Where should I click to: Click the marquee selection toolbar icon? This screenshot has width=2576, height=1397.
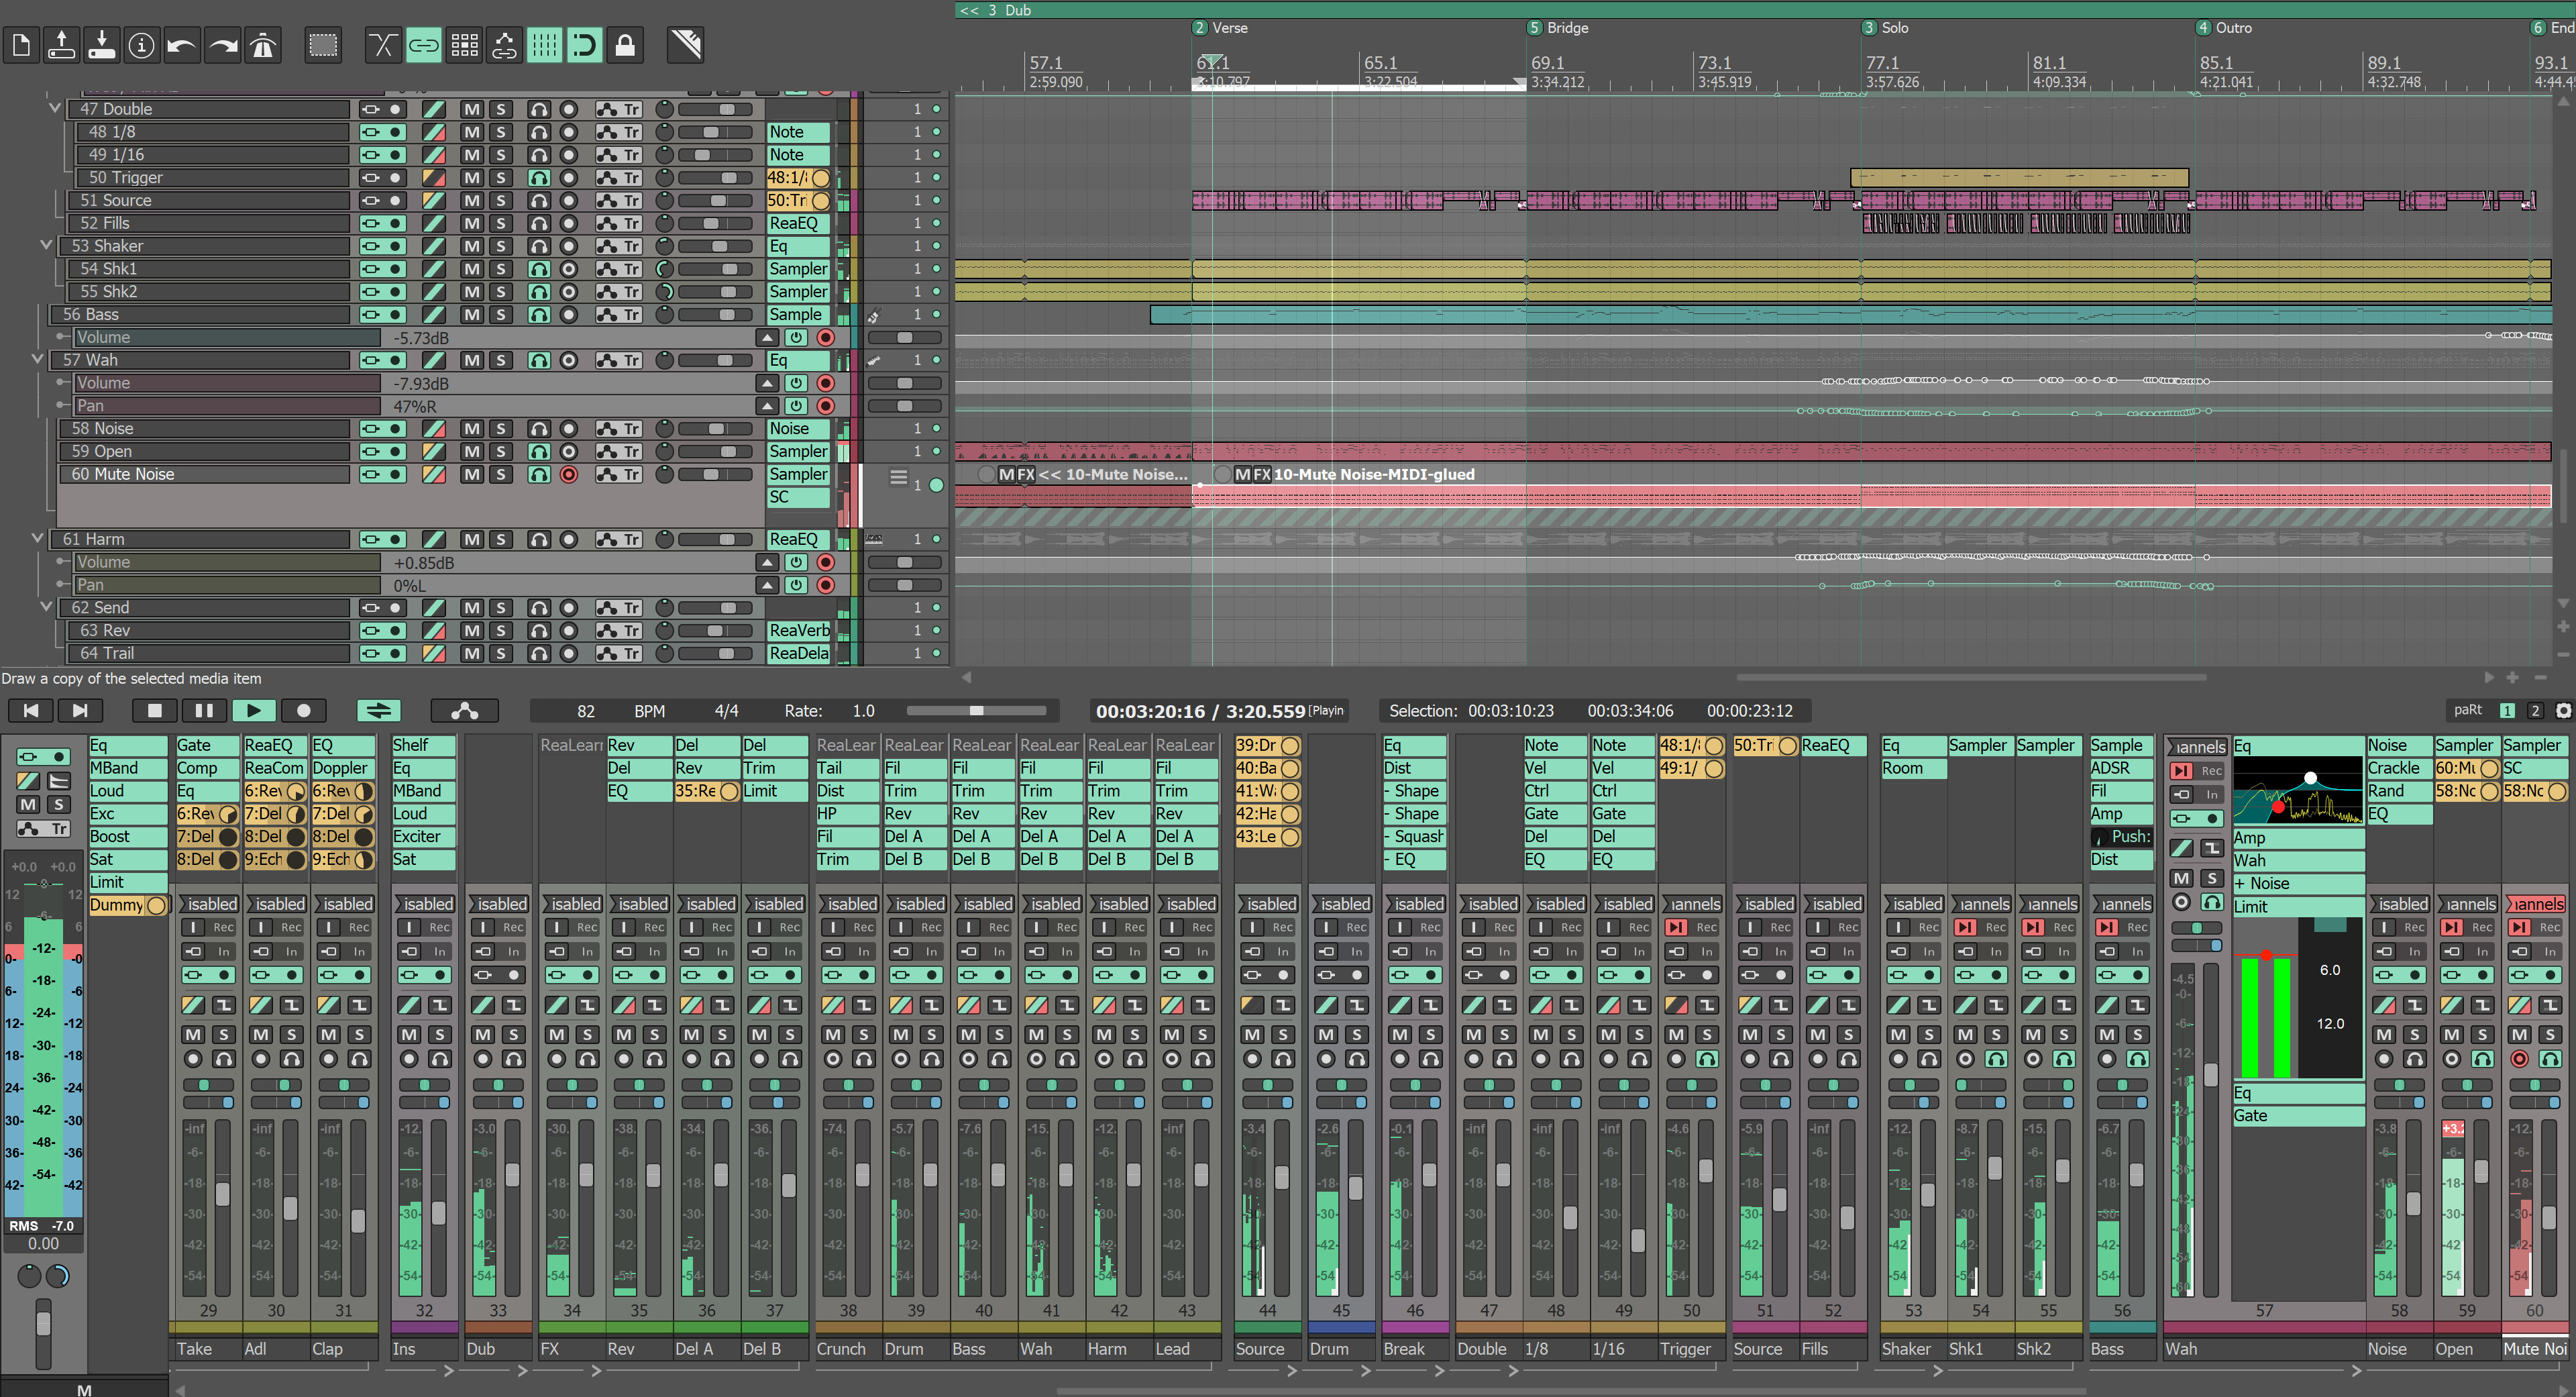323,45
